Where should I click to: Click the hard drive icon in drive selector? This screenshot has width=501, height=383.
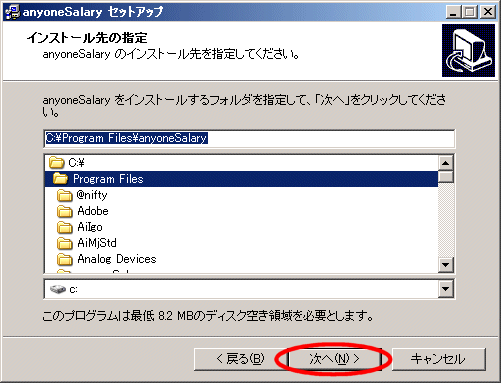[58, 289]
